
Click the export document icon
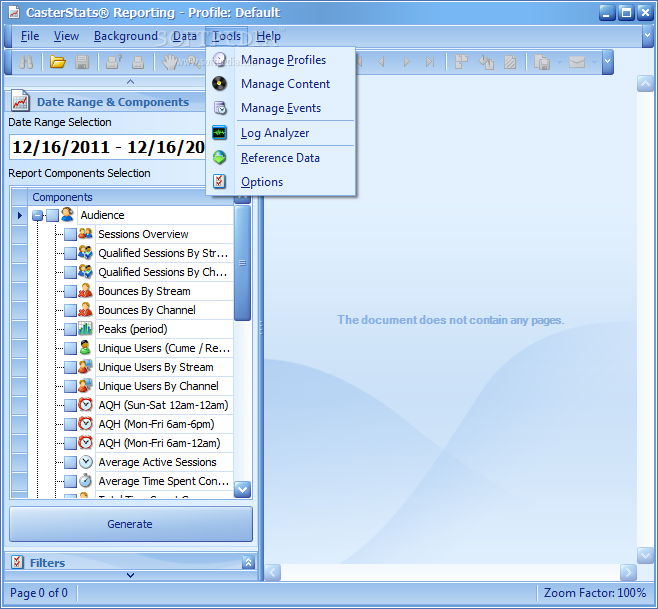click(x=542, y=62)
